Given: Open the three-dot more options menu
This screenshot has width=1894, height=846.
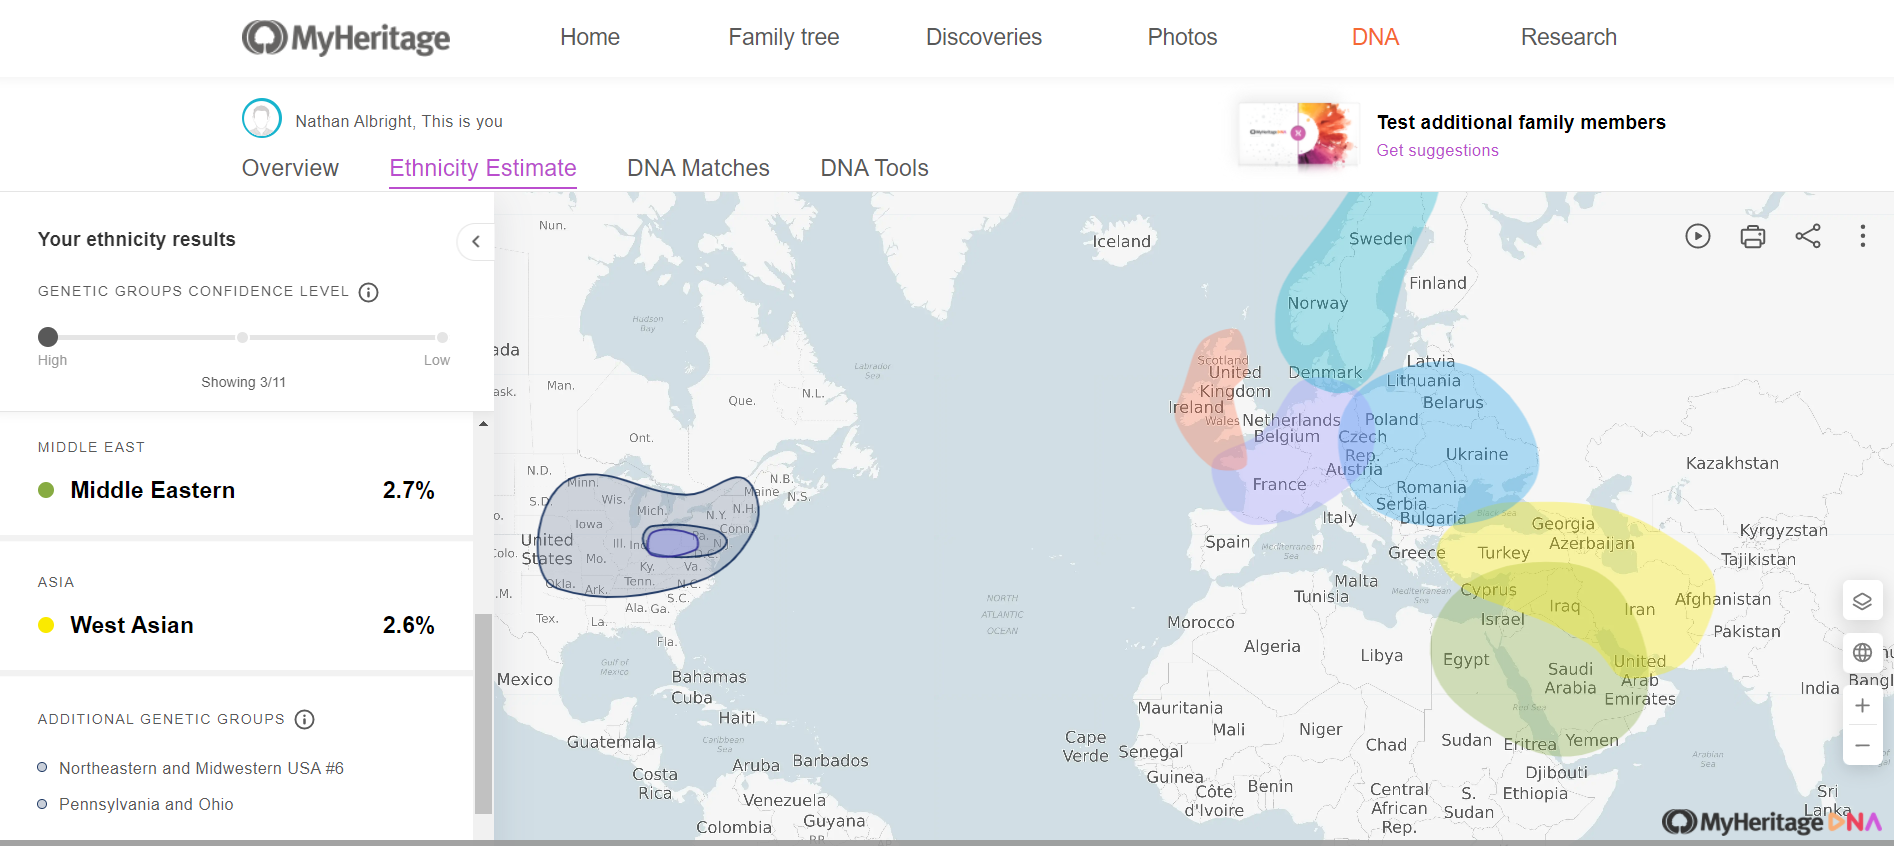Looking at the screenshot, I should [1862, 236].
